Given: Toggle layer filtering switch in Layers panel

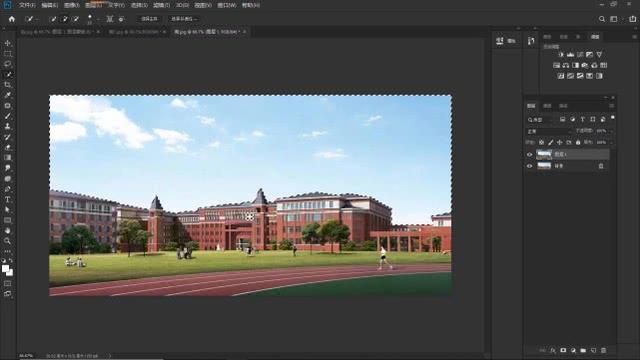Looking at the screenshot, I should tap(613, 118).
